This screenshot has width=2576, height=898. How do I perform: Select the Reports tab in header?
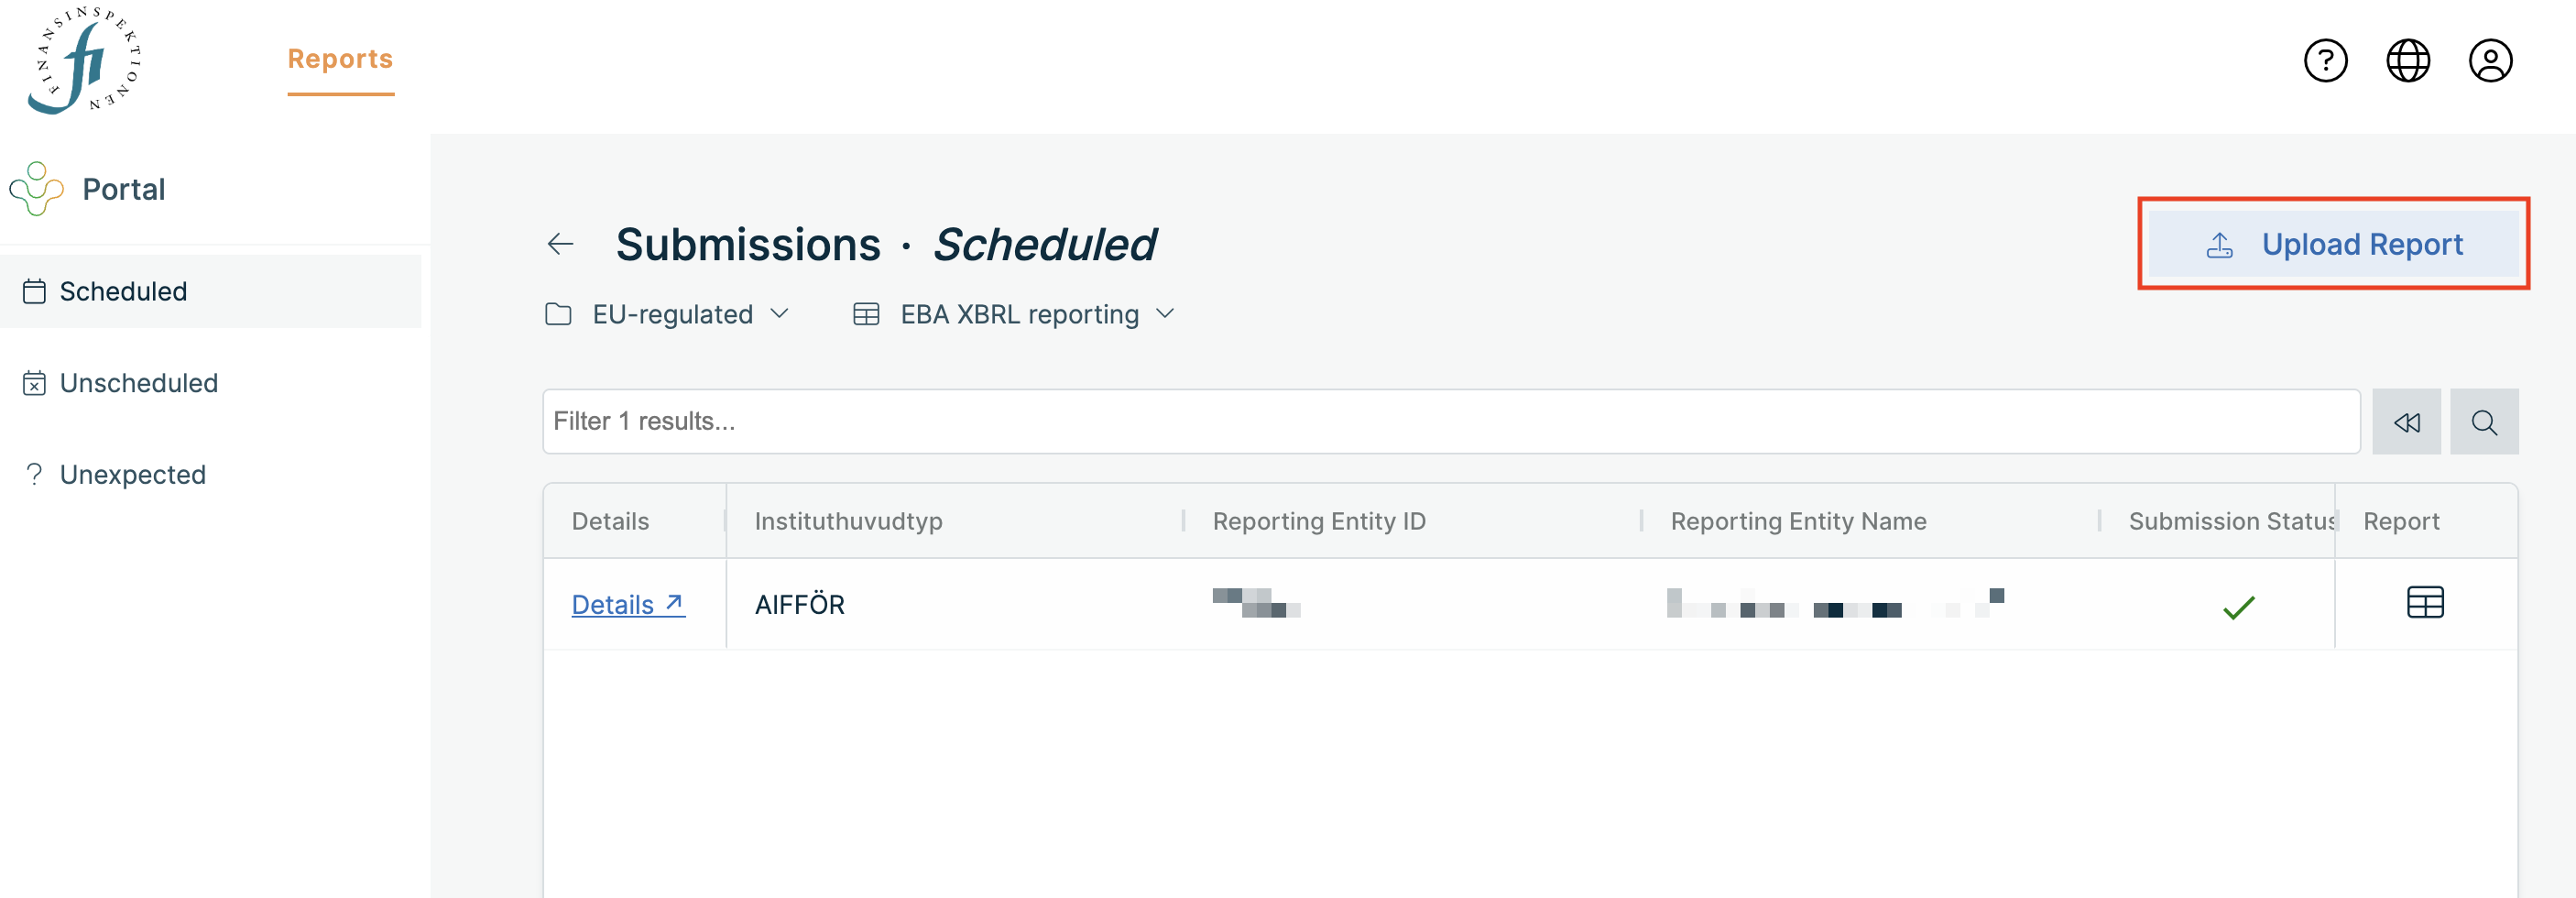[x=340, y=60]
